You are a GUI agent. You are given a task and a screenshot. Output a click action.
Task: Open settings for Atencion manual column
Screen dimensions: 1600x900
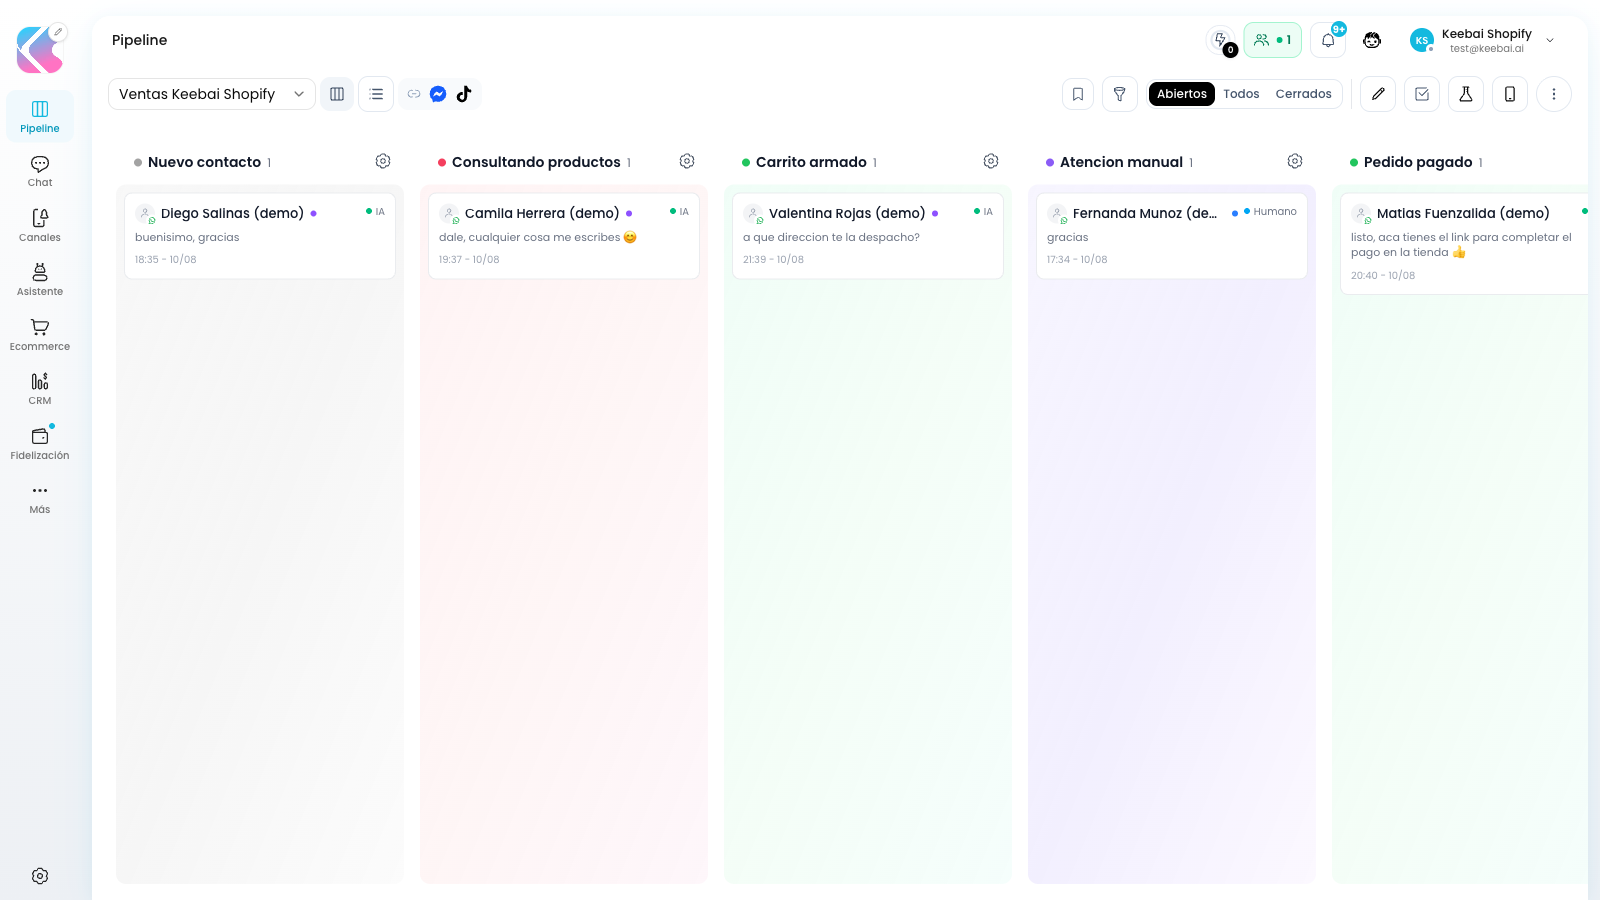(x=1295, y=161)
